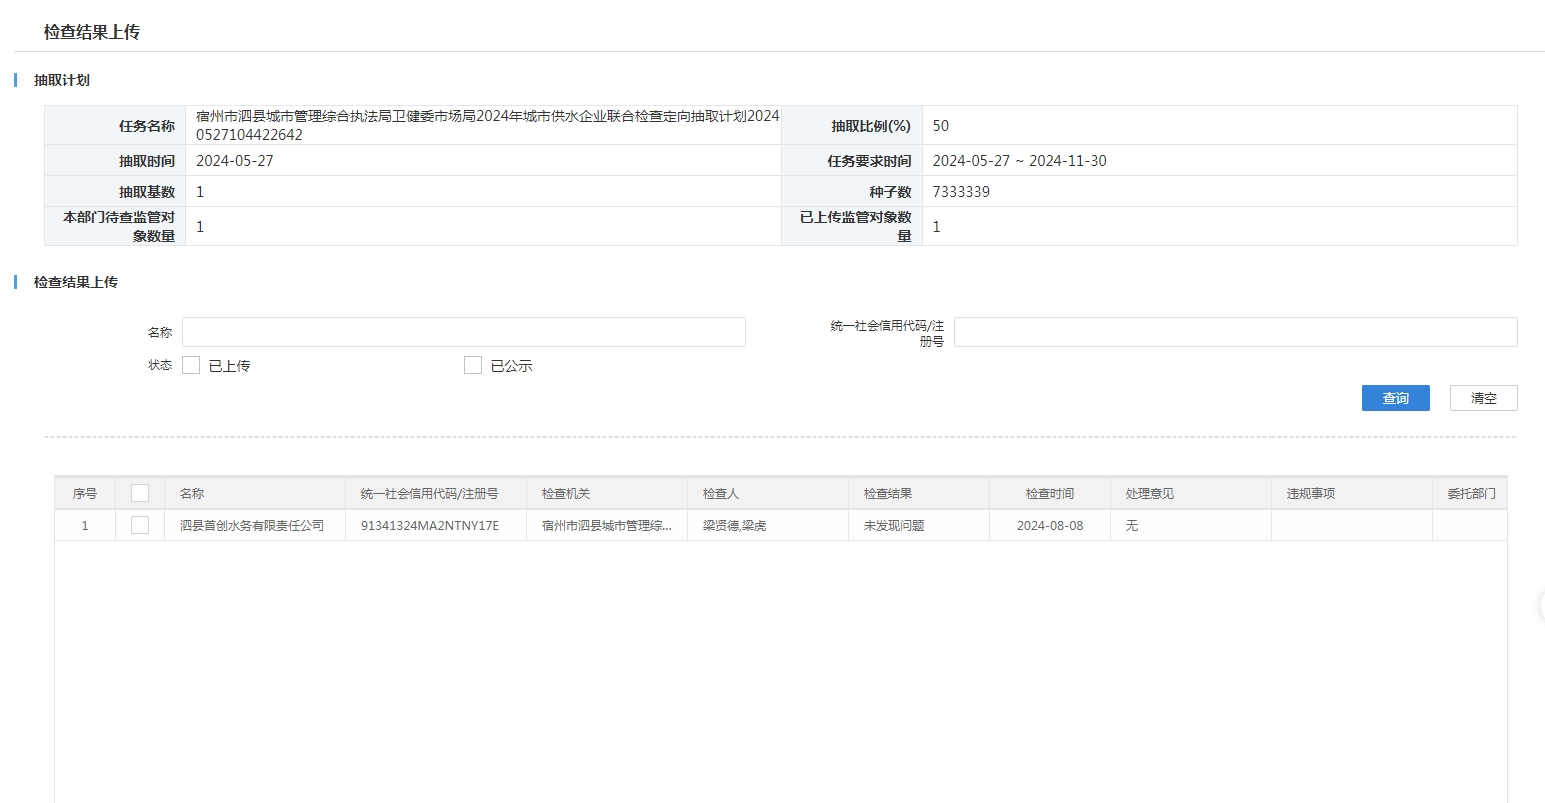Image resolution: width=1545 pixels, height=803 pixels.
Task: Check the 已上传 status checkbox
Action: (191, 366)
